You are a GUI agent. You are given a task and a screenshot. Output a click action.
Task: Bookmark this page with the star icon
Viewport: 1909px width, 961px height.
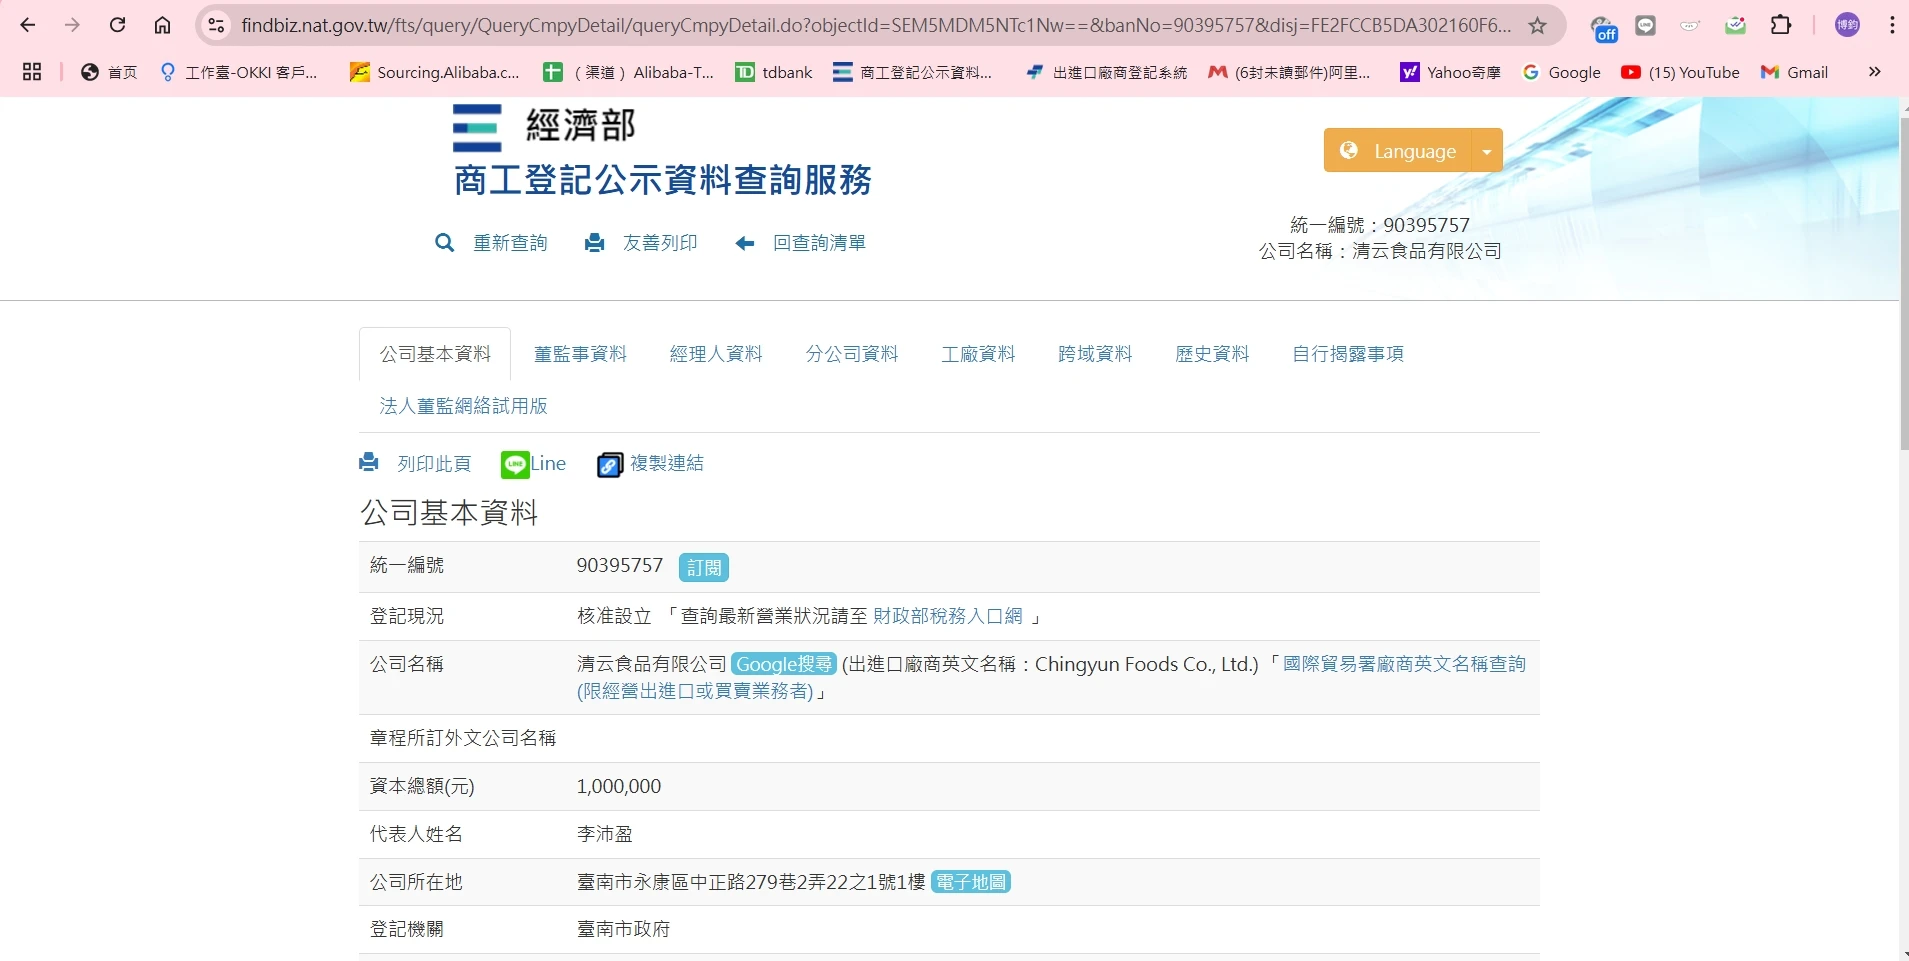point(1538,26)
